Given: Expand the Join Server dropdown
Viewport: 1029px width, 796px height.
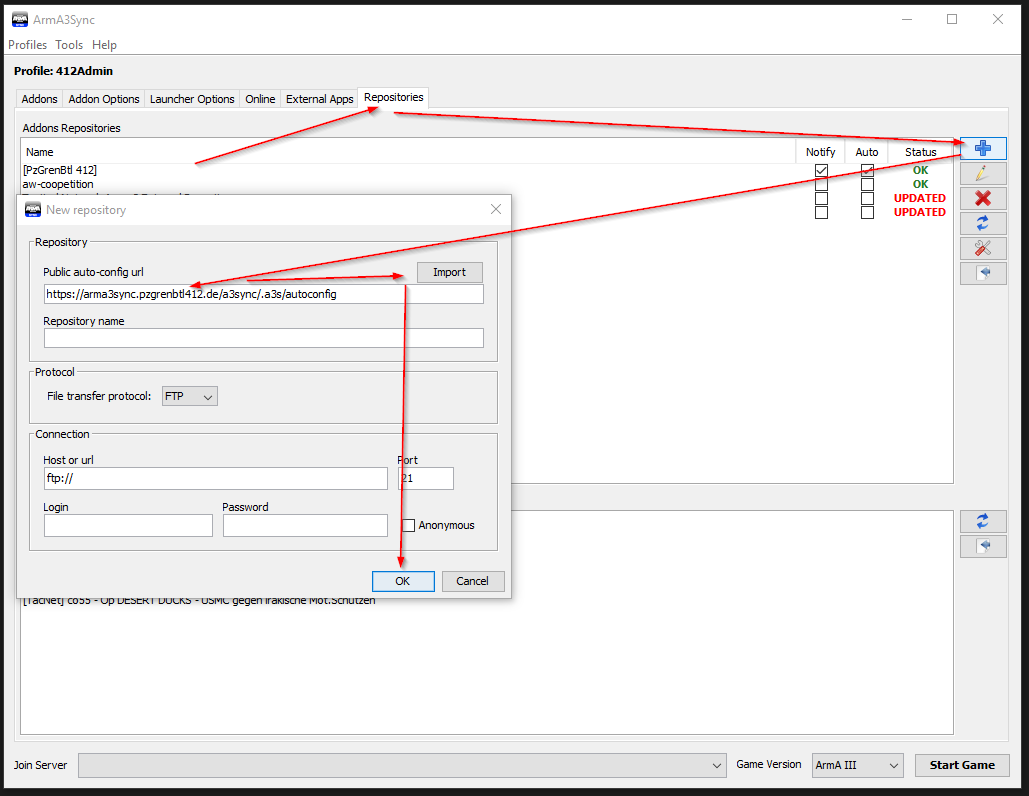Looking at the screenshot, I should coord(717,765).
